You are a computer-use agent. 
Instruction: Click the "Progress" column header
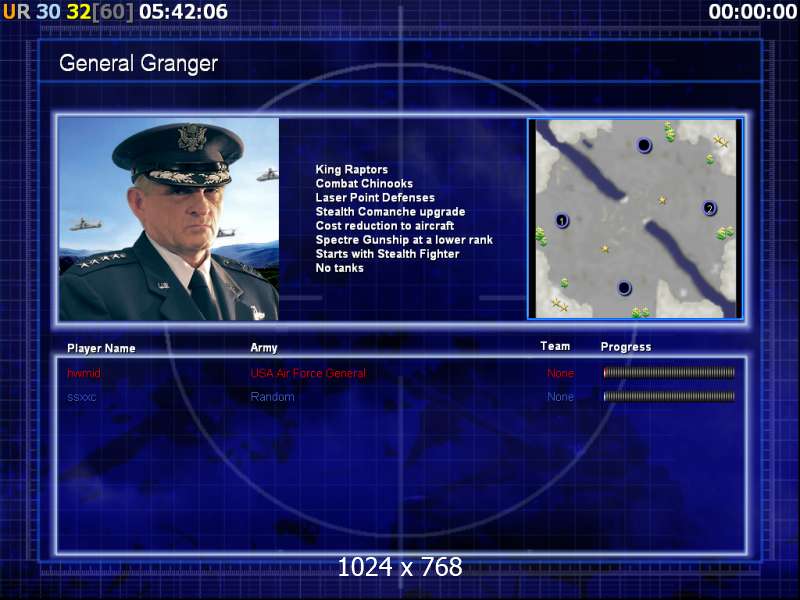click(626, 347)
